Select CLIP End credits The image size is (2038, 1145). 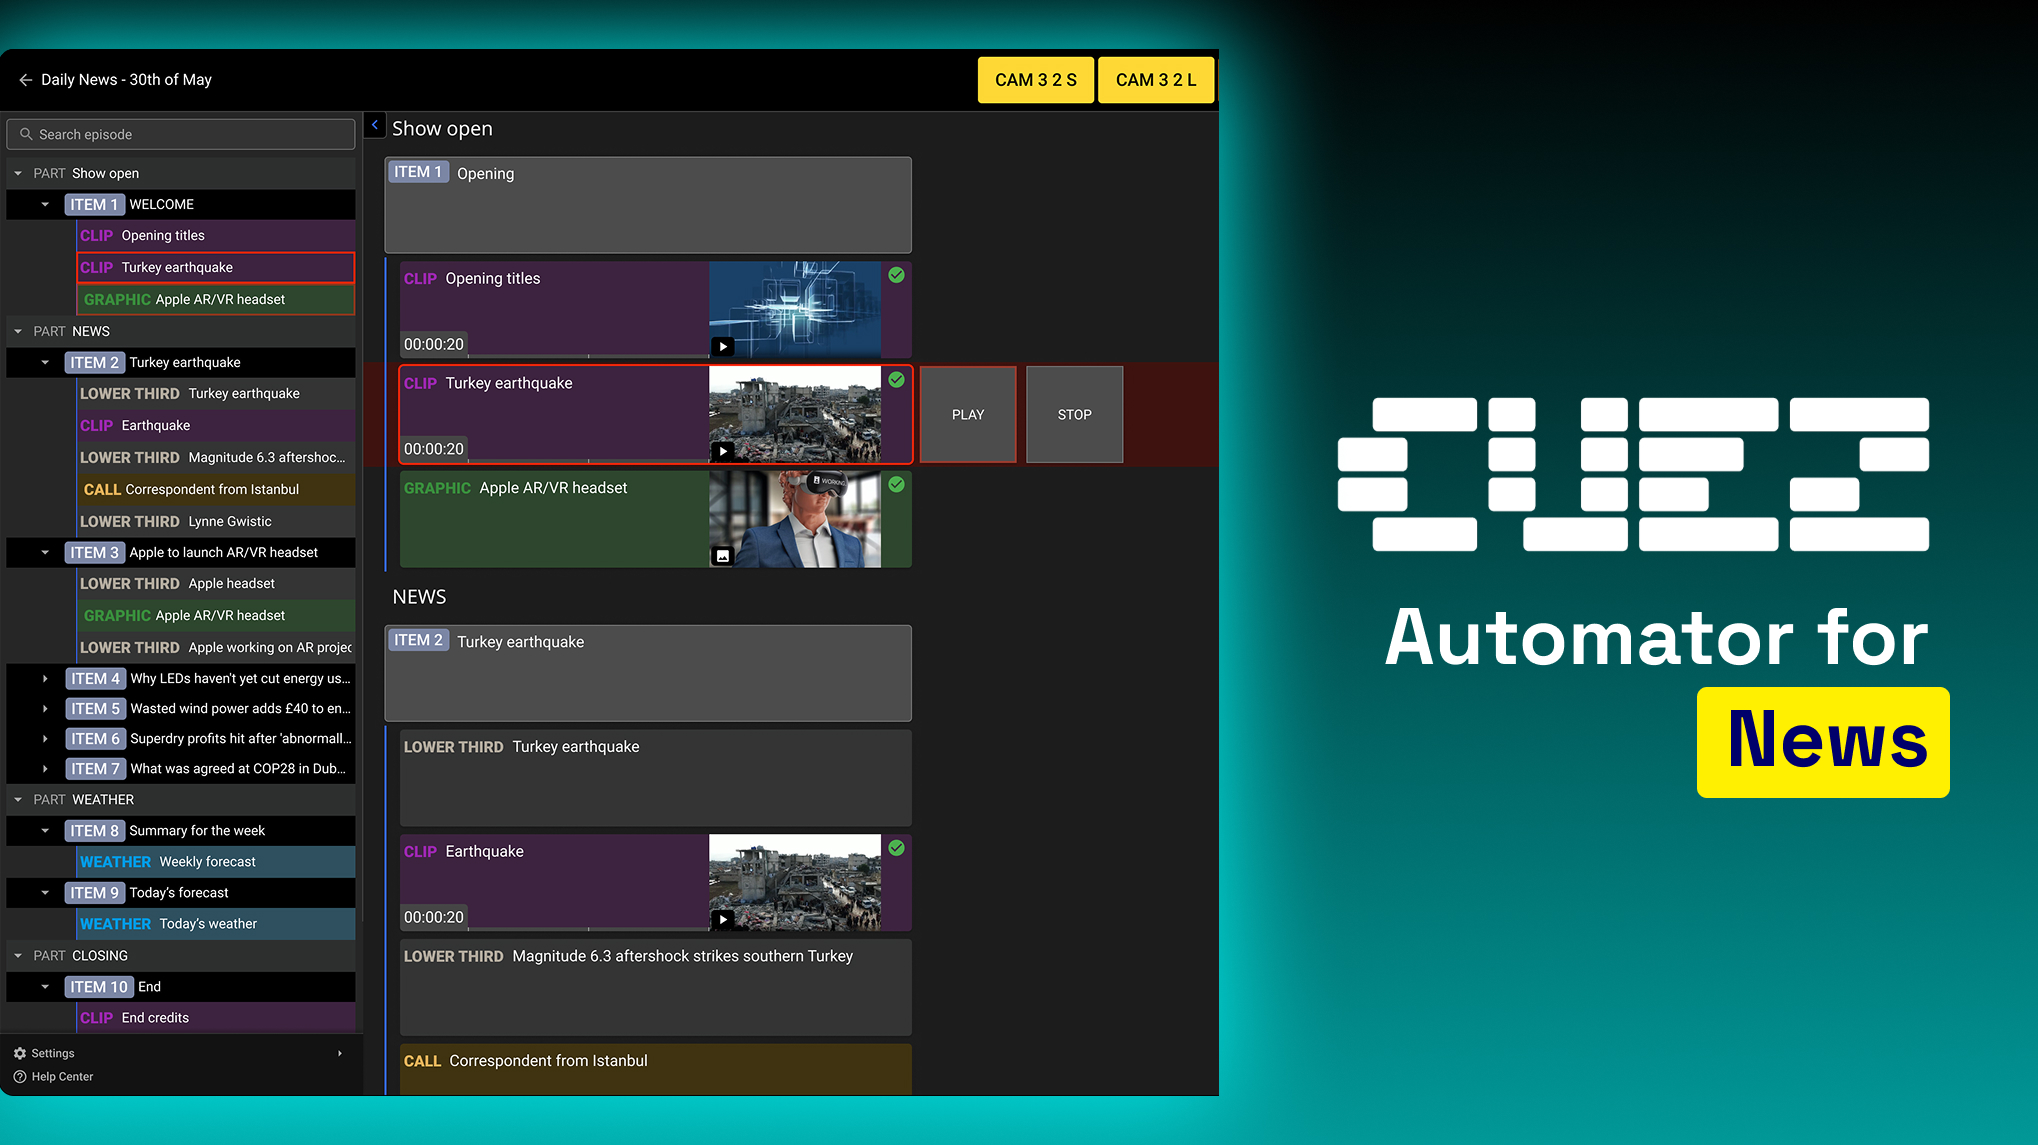pyautogui.click(x=216, y=1017)
